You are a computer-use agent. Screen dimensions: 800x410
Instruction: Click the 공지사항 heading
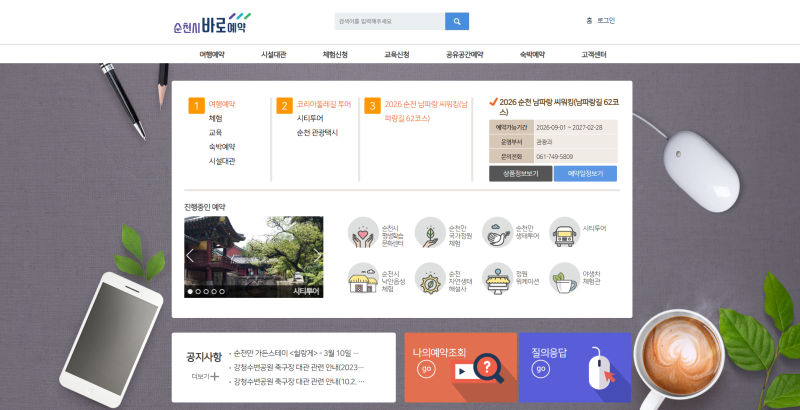(204, 357)
